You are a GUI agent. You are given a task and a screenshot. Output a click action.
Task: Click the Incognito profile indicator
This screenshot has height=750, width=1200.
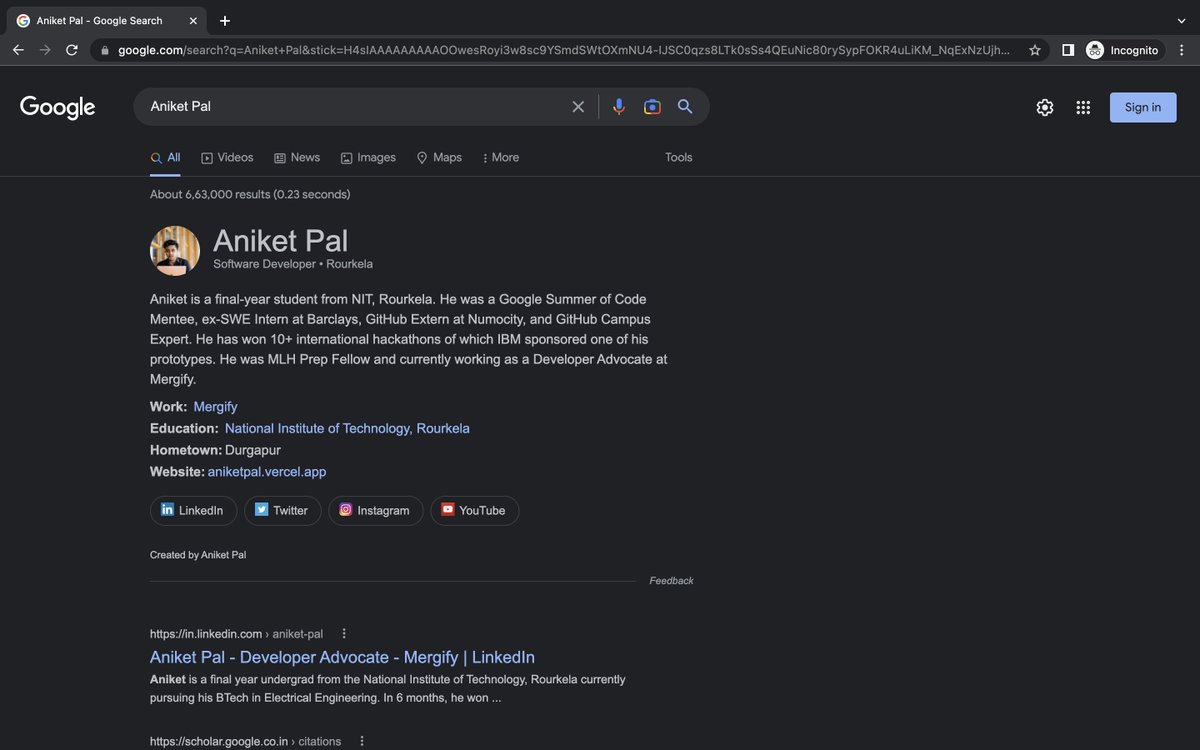click(1123, 50)
